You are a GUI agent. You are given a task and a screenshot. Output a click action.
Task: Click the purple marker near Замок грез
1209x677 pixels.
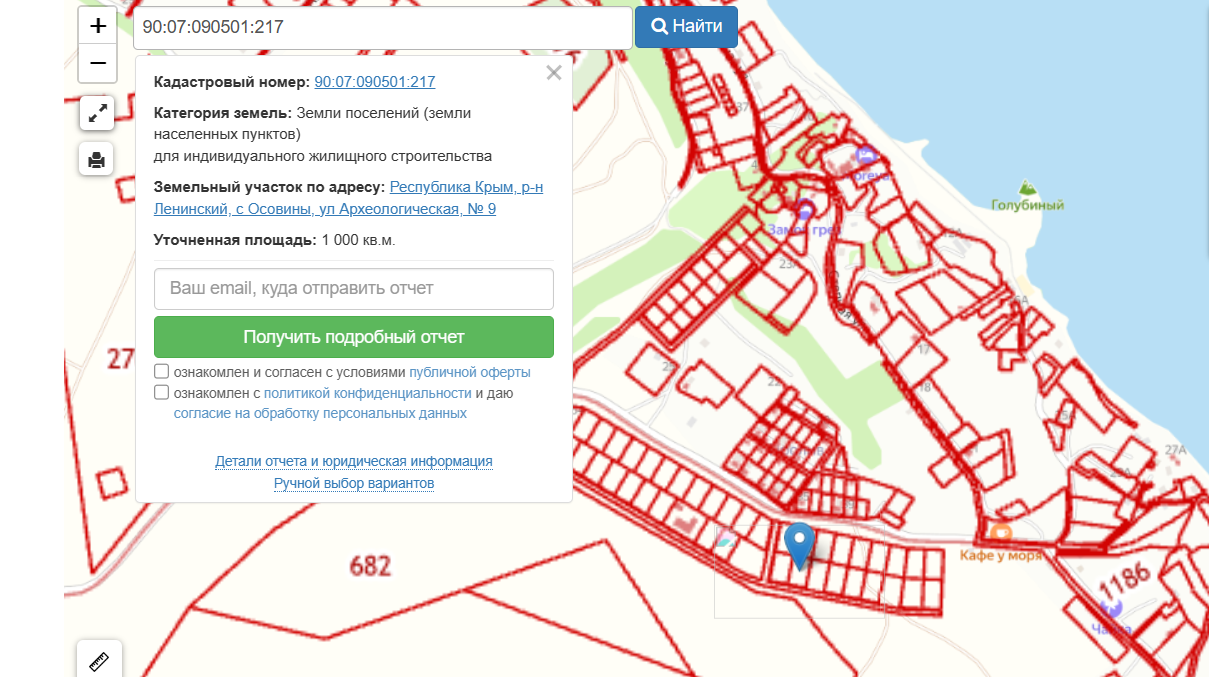[x=806, y=209]
